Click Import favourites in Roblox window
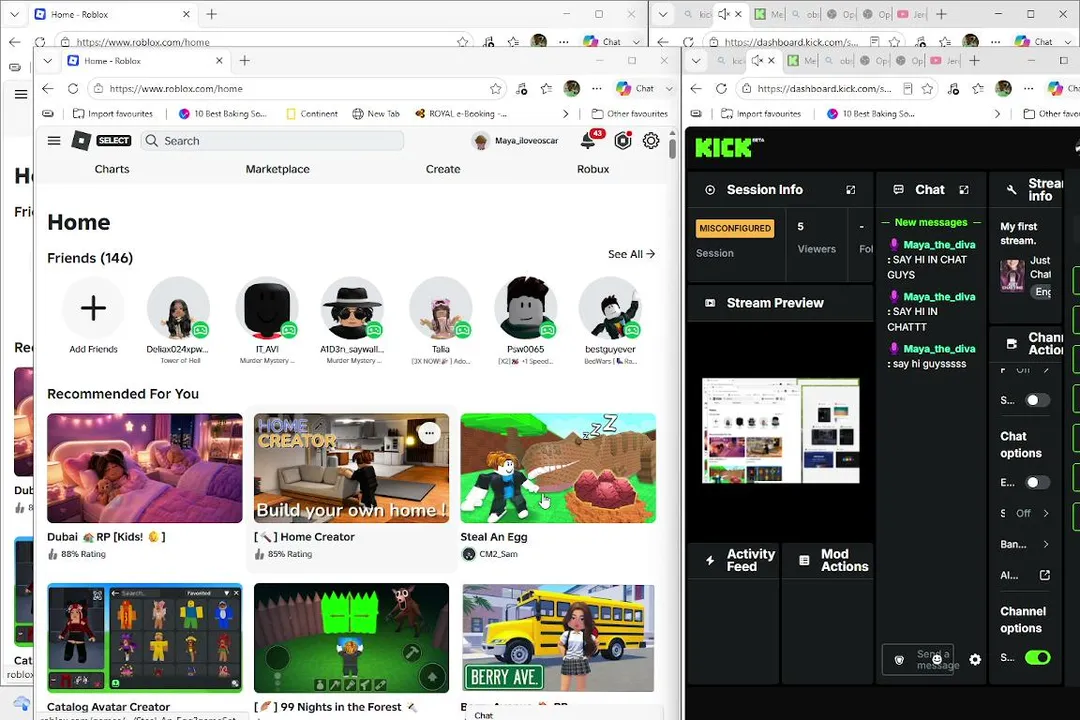The image size is (1080, 720). [x=113, y=114]
